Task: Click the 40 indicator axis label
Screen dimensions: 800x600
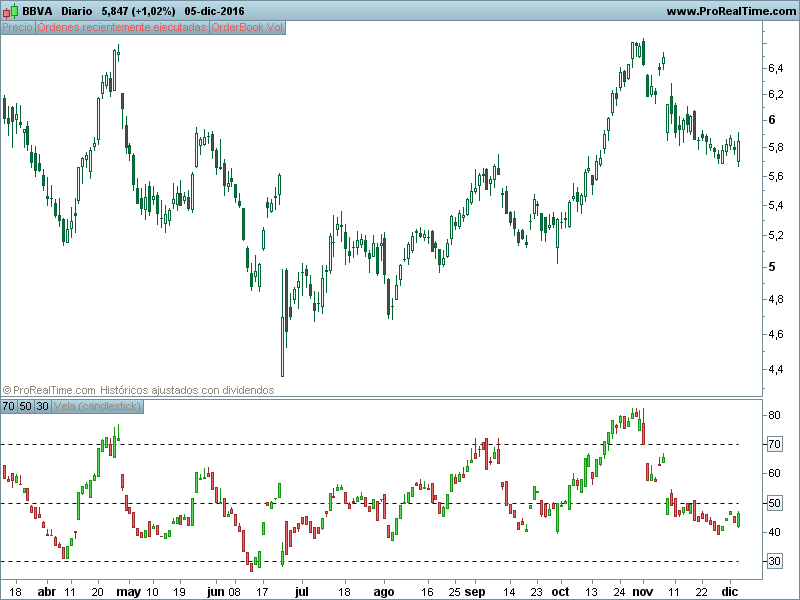Action: pos(774,532)
